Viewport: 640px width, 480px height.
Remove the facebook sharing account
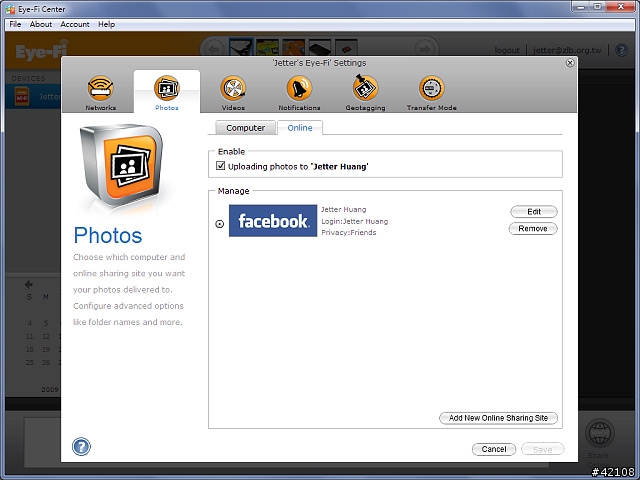coord(533,229)
